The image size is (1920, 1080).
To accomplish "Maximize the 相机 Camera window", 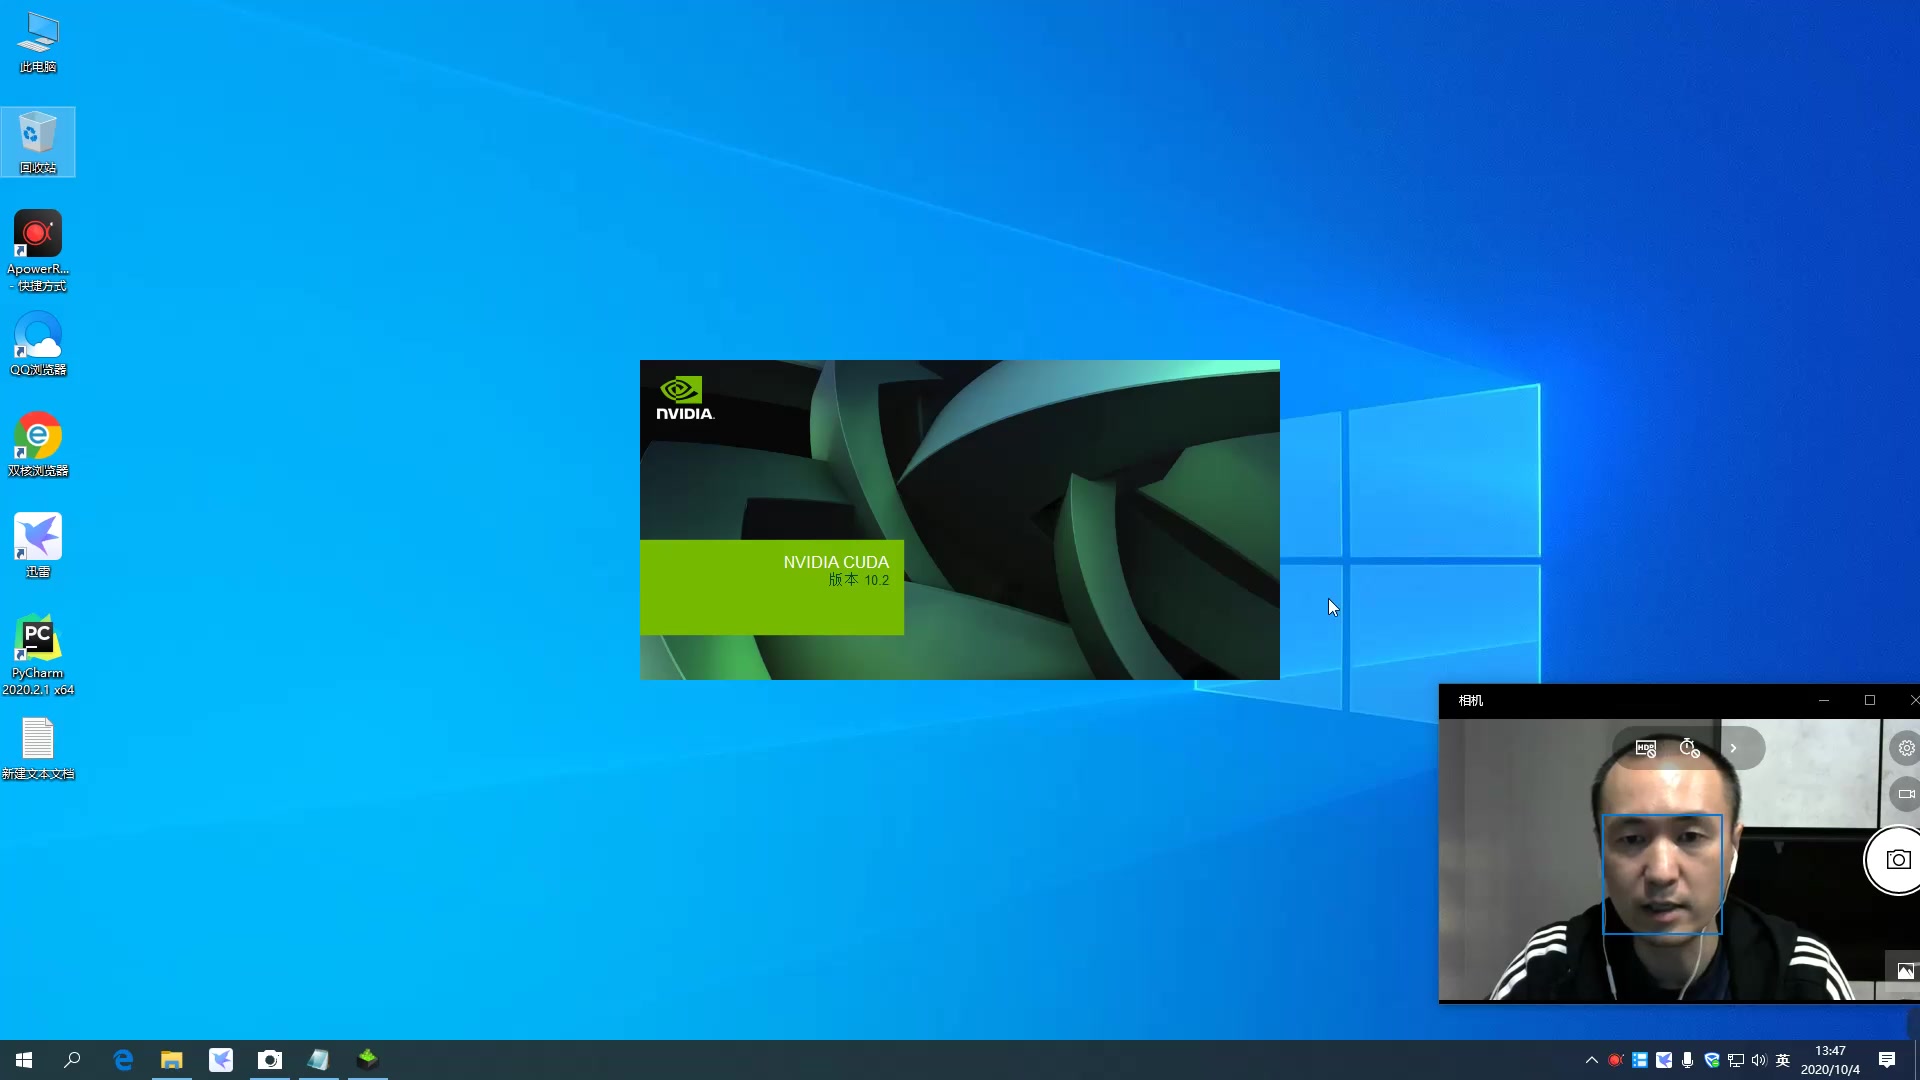I will [1870, 700].
